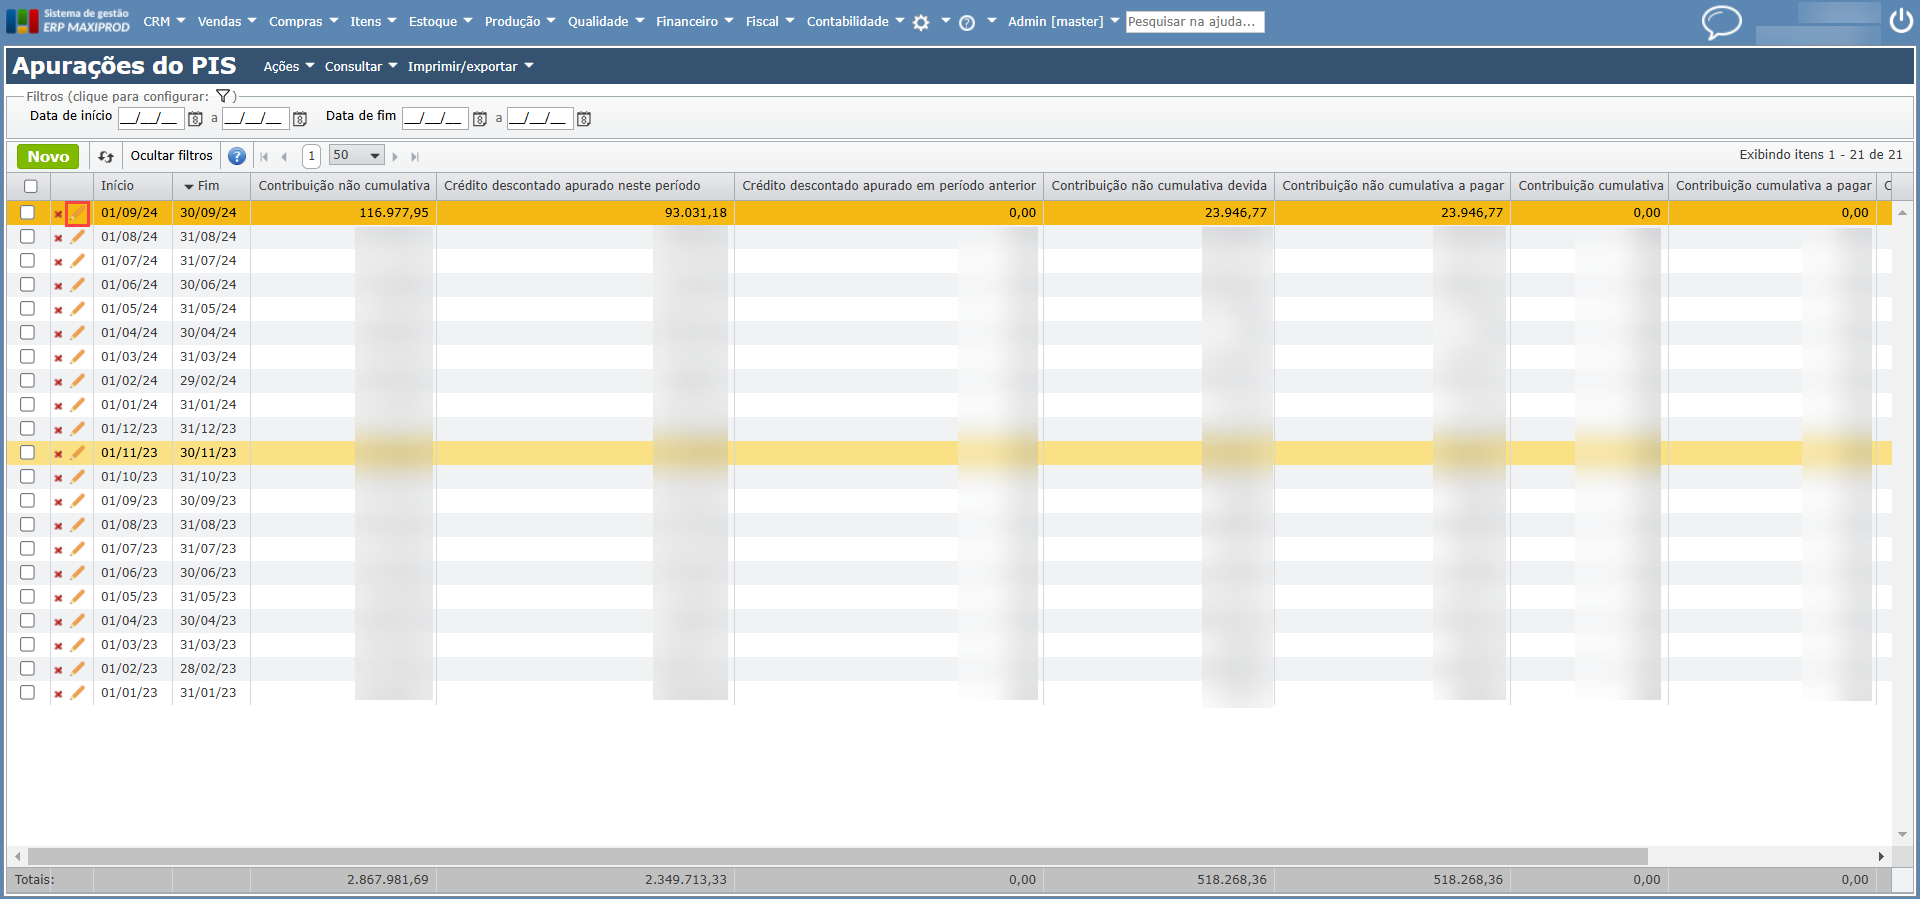Open the Estoque menu
1920x899 pixels.
pyautogui.click(x=441, y=22)
